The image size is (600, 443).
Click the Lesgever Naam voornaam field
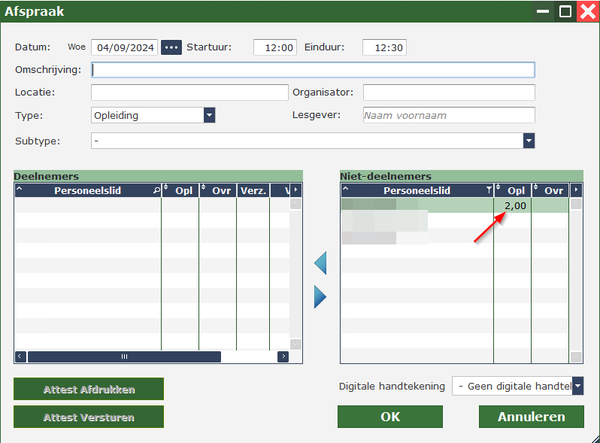449,115
